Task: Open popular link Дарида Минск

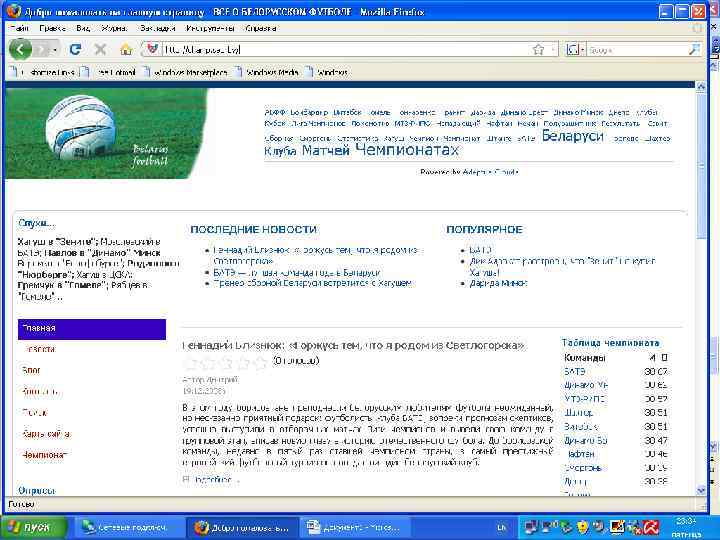Action: [x=498, y=283]
